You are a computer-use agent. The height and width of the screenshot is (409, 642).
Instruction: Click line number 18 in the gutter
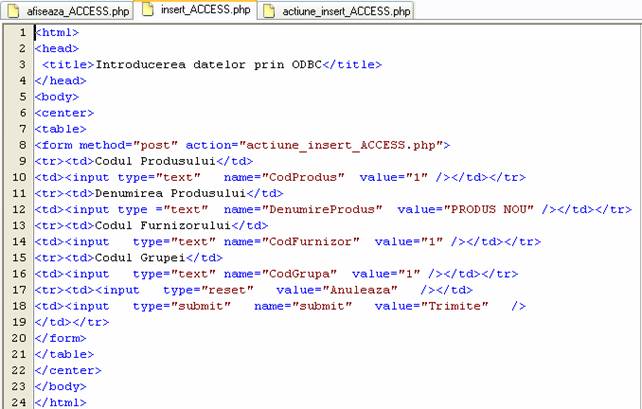click(19, 306)
